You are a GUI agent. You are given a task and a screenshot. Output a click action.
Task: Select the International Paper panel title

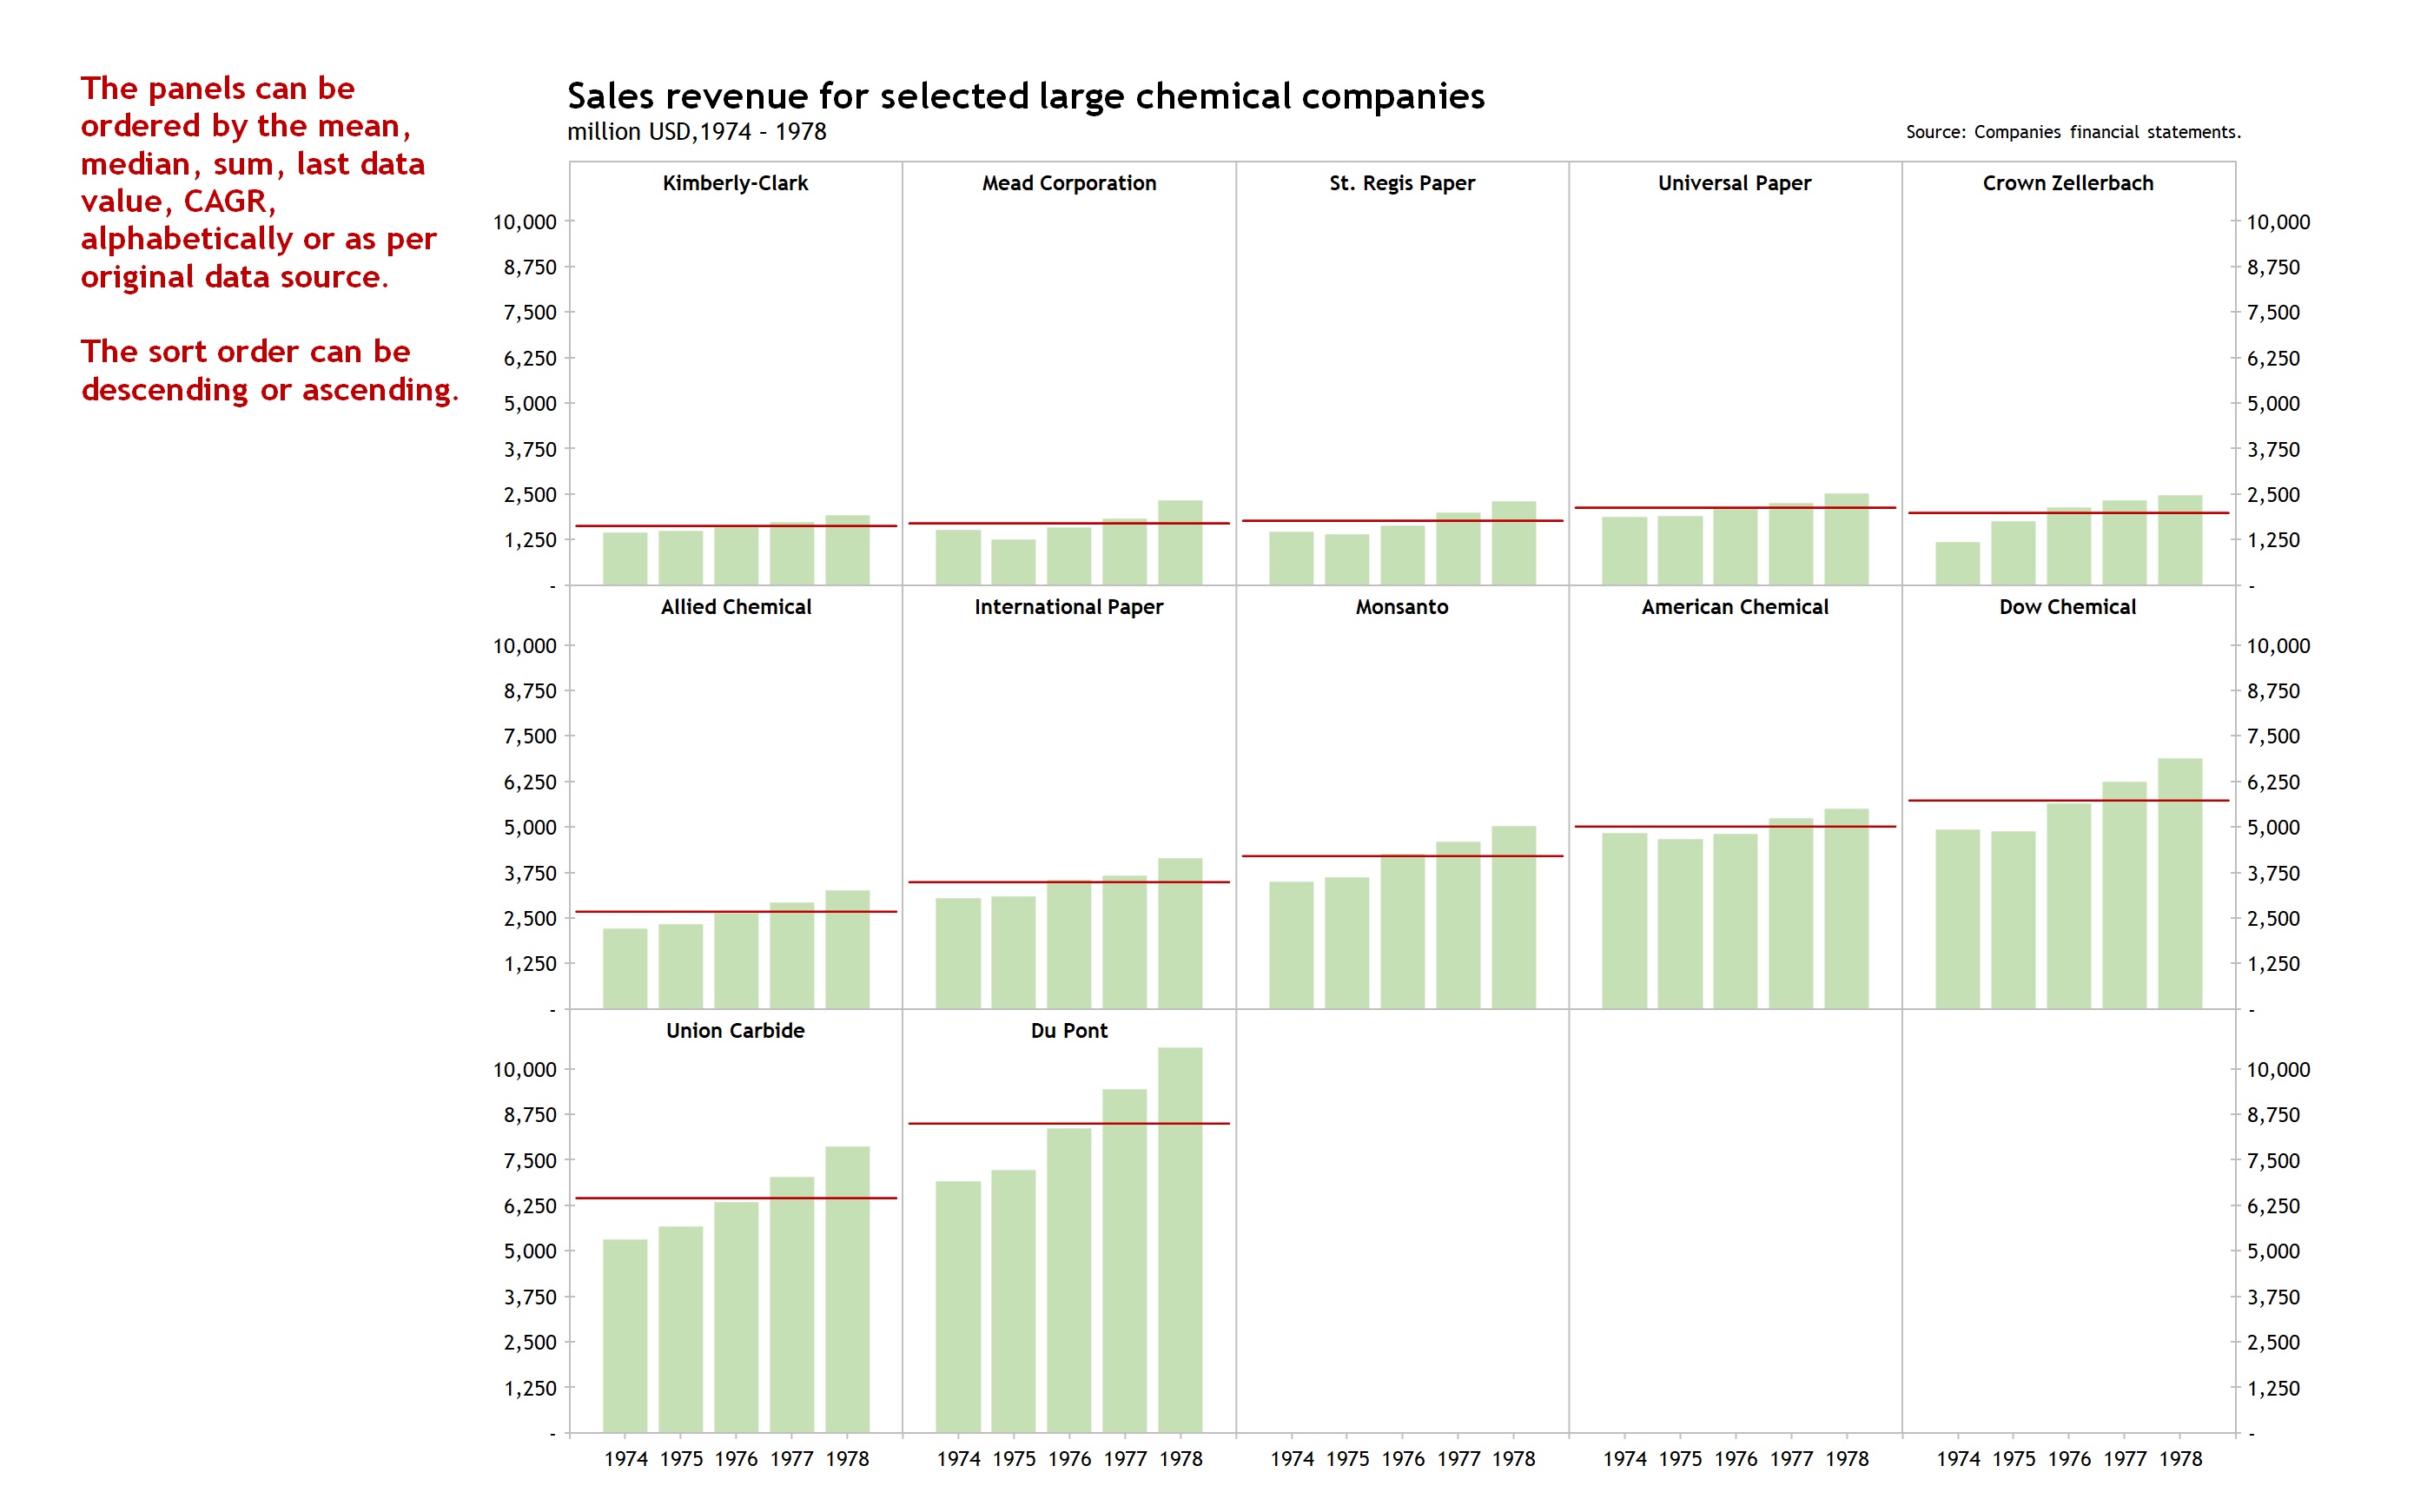click(x=1069, y=607)
